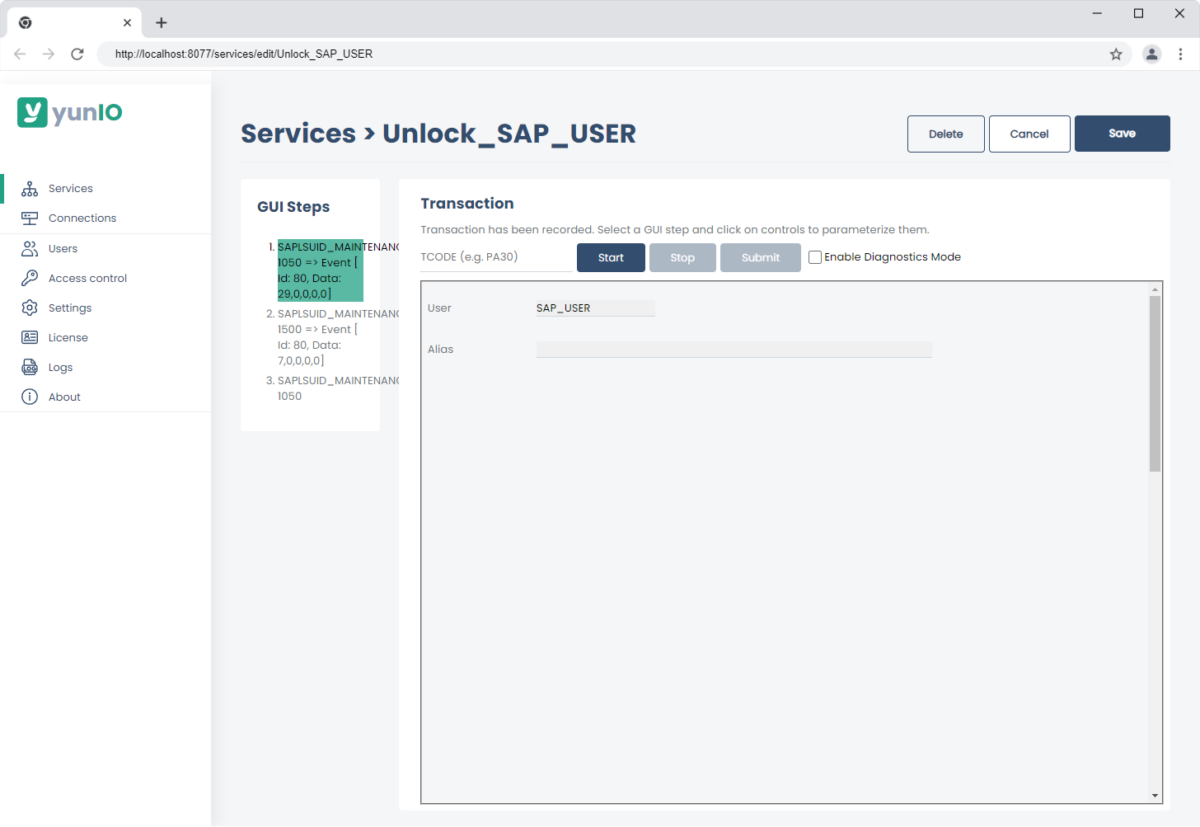Viewport: 1200px width, 827px height.
Task: Click the Services > Unlock_SAP_USER heading
Action: click(x=438, y=134)
